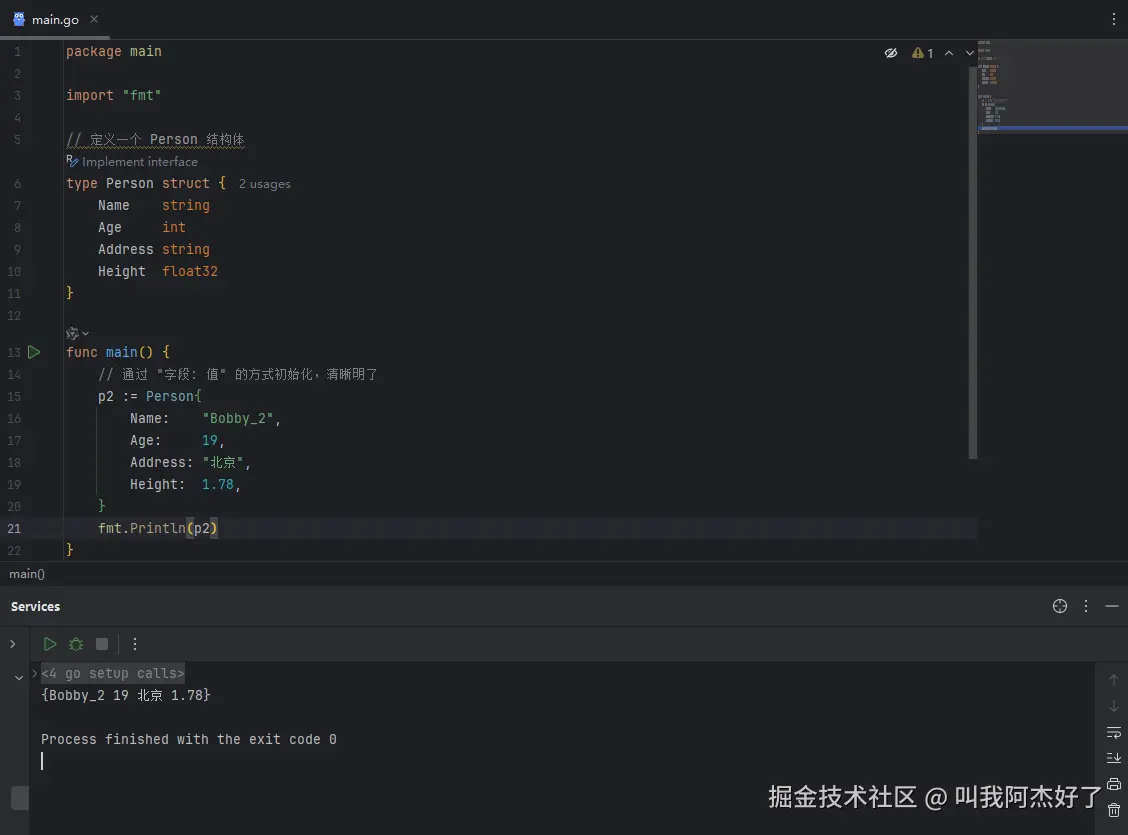Viewport: 1128px width, 835px height.
Task: Toggle soft-wrap in console
Action: (1113, 732)
